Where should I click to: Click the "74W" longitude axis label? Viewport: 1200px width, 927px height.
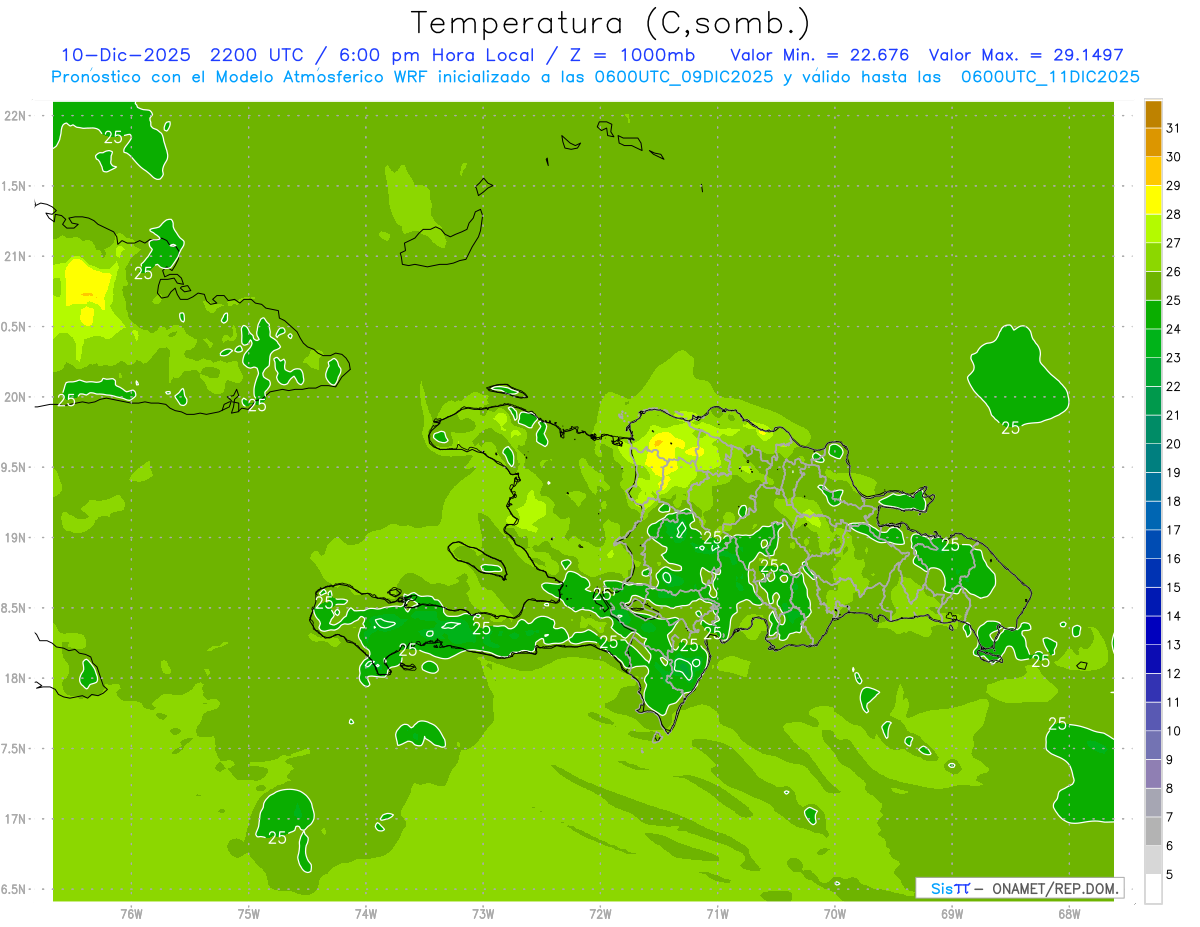(x=366, y=914)
